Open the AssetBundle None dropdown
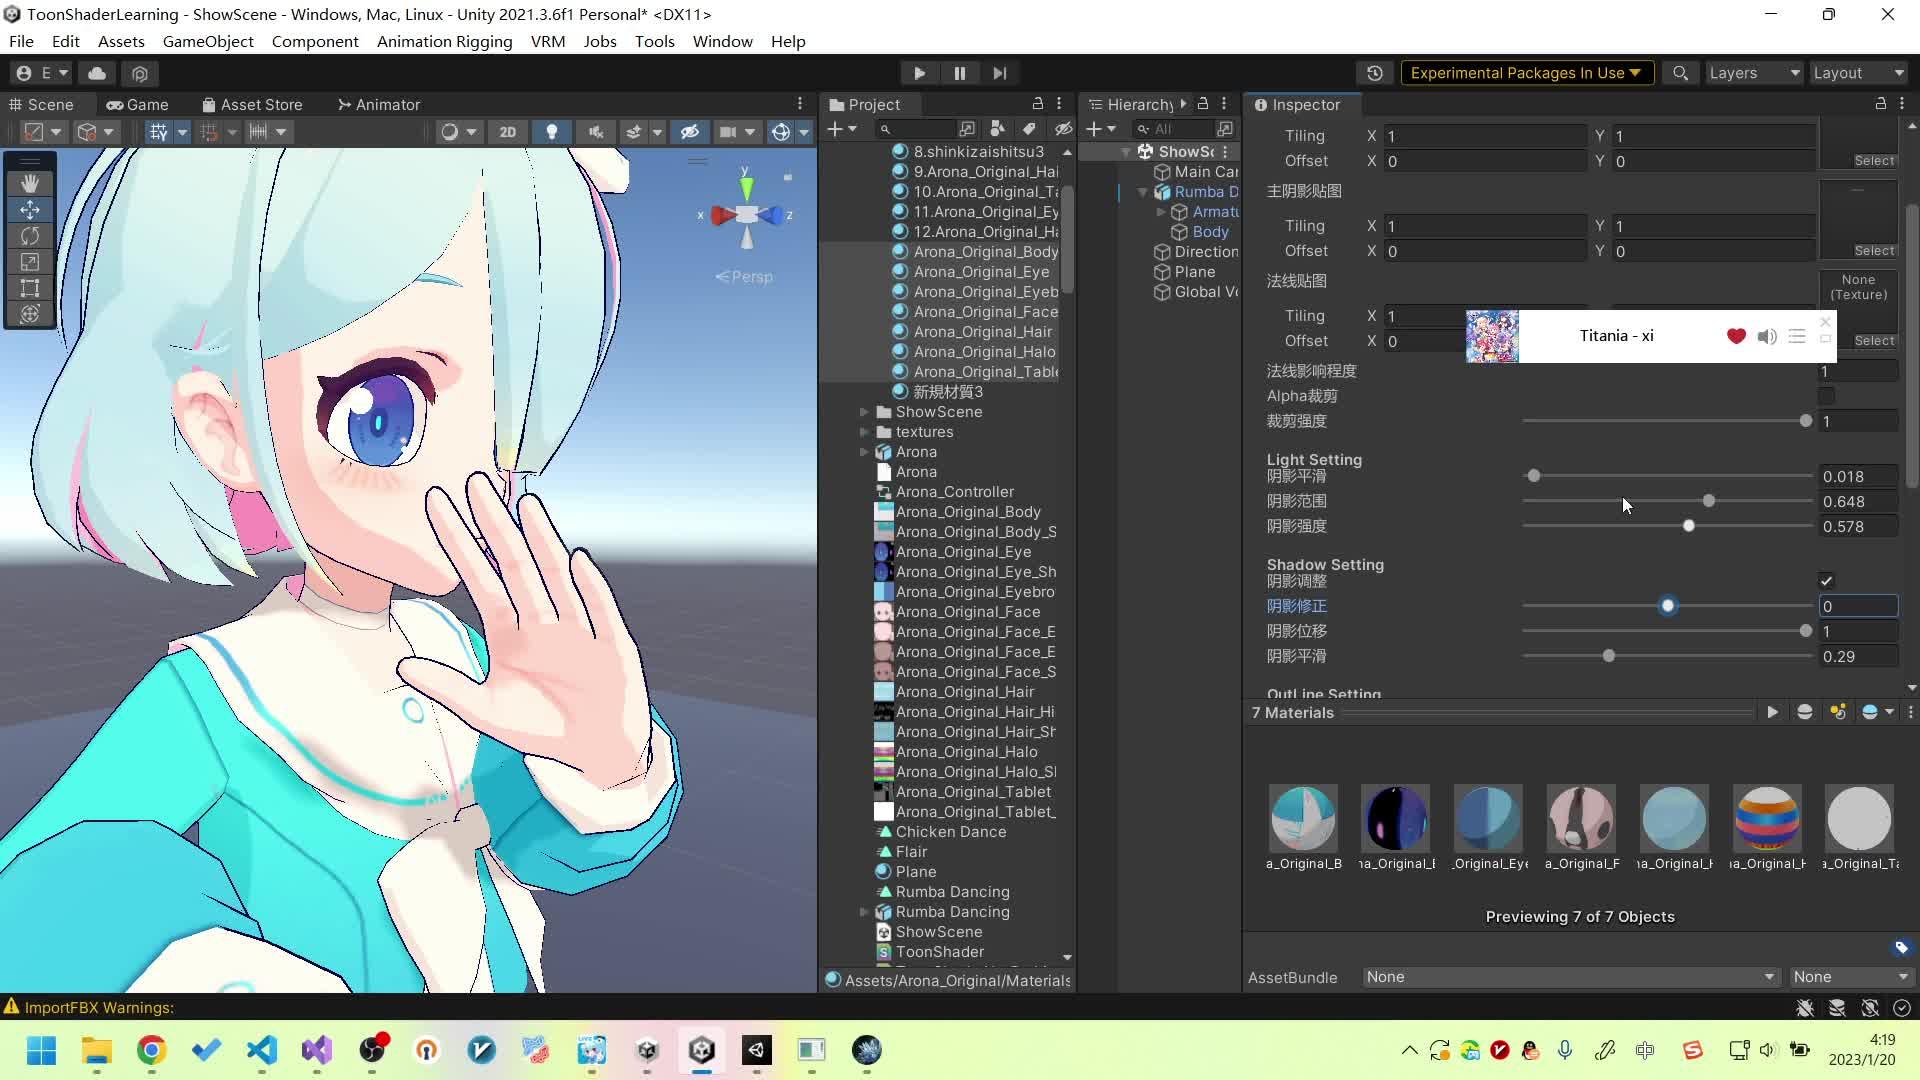 [1570, 977]
